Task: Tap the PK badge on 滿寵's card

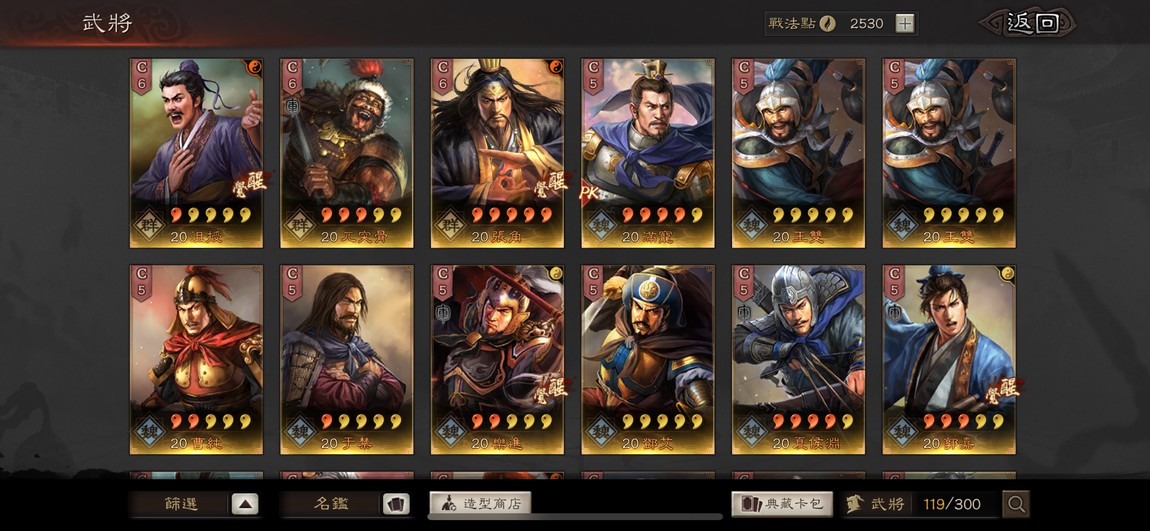Action: pos(589,194)
